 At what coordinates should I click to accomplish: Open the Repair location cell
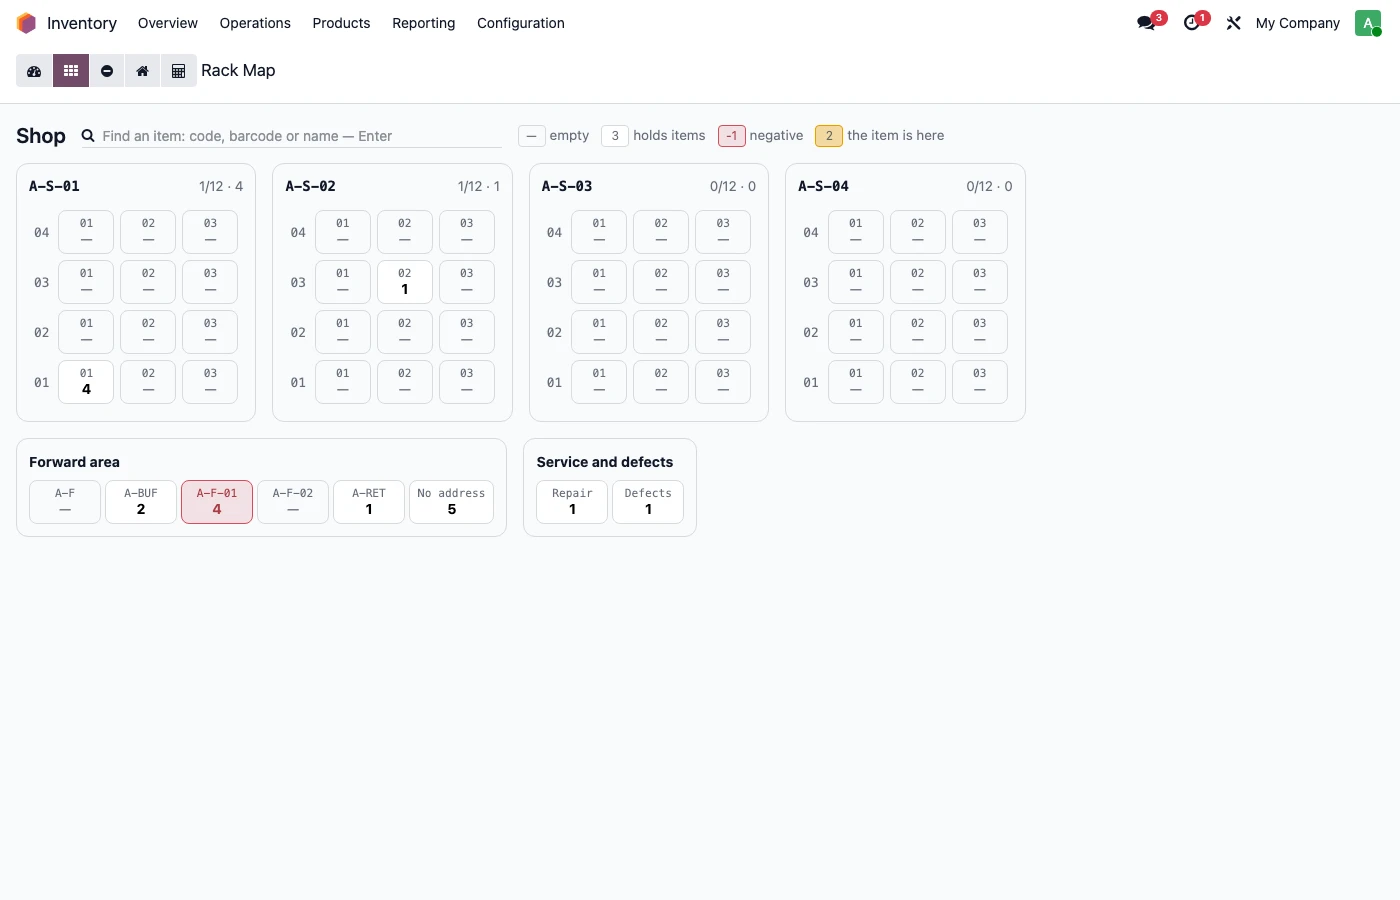point(572,502)
